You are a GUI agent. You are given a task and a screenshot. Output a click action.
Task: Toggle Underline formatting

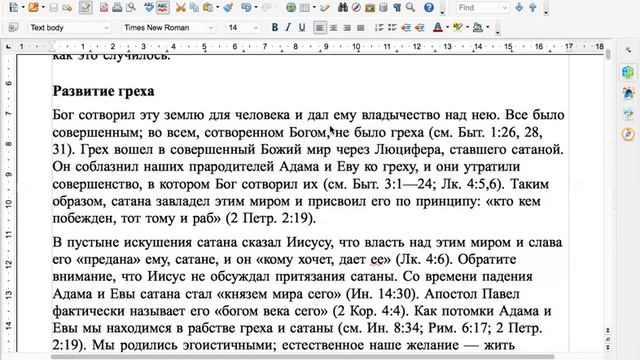coord(302,27)
